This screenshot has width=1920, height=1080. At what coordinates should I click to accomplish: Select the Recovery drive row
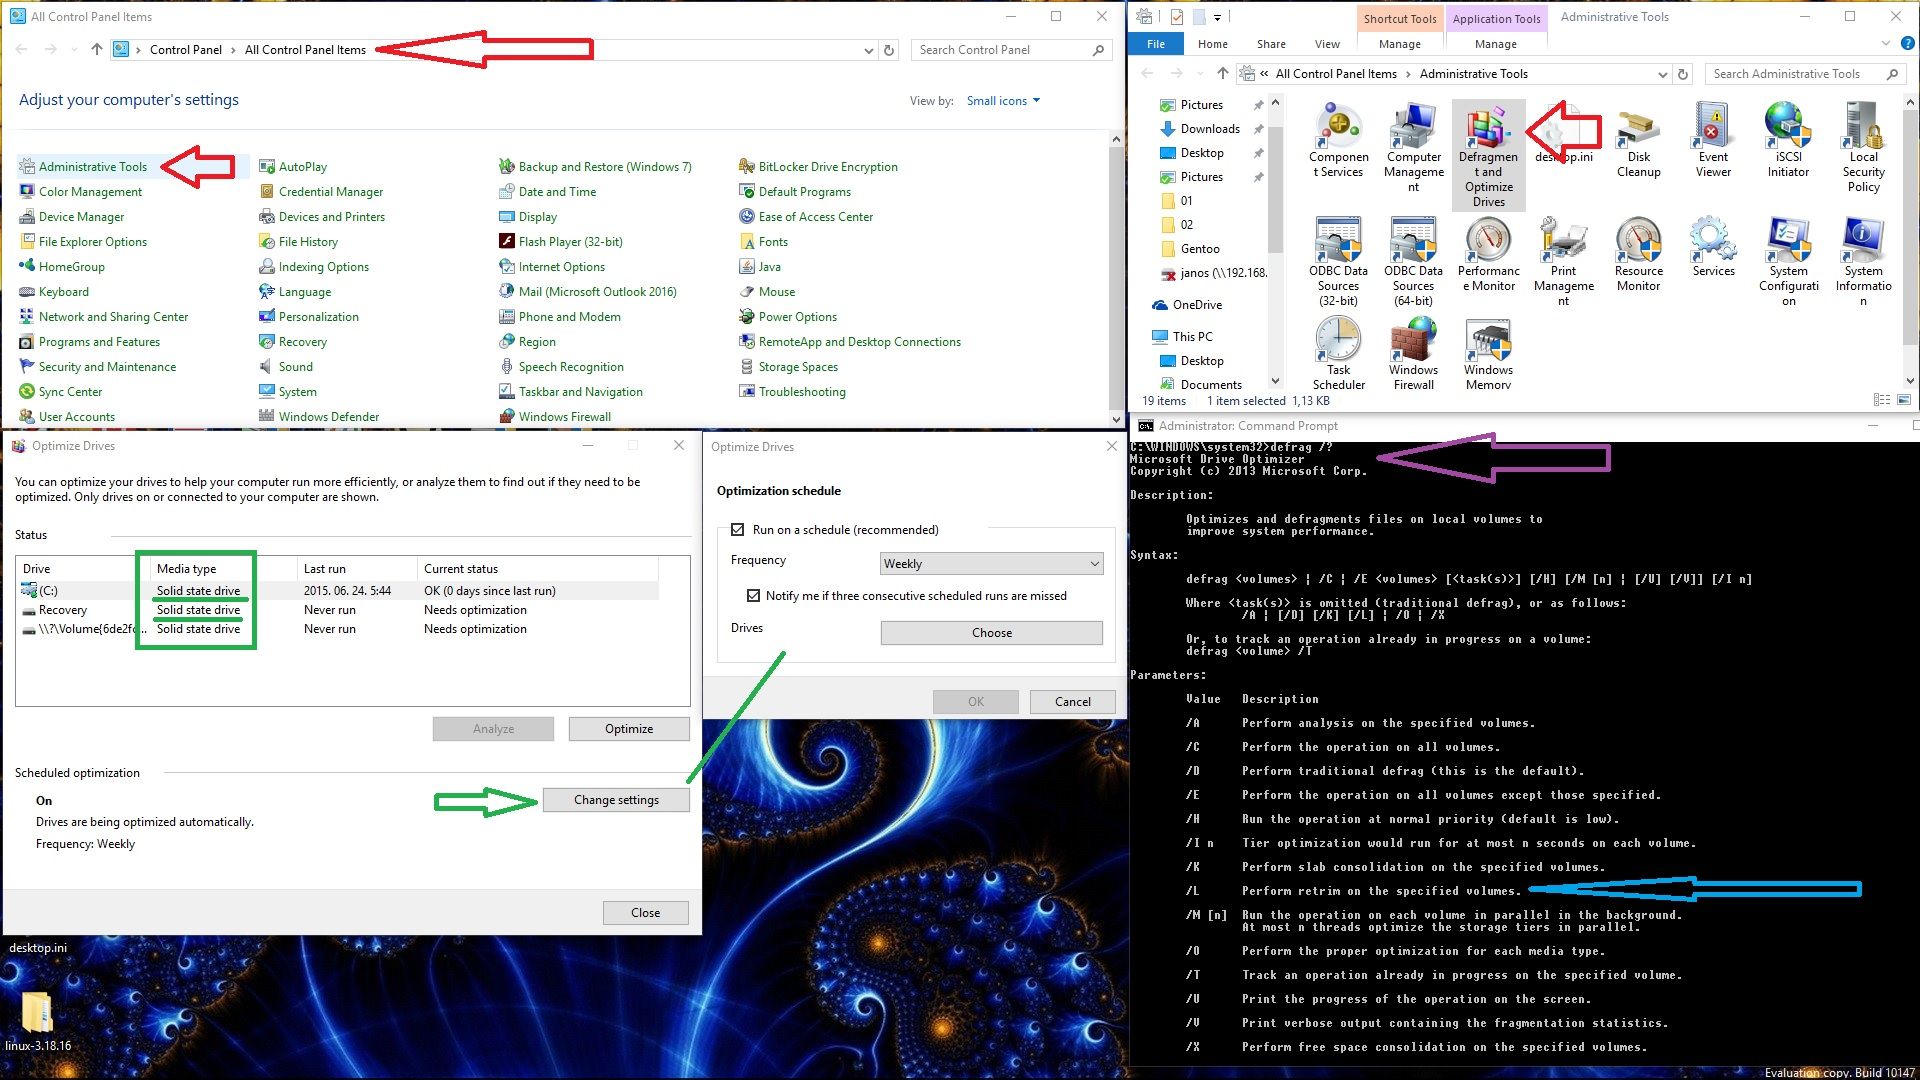pyautogui.click(x=338, y=610)
